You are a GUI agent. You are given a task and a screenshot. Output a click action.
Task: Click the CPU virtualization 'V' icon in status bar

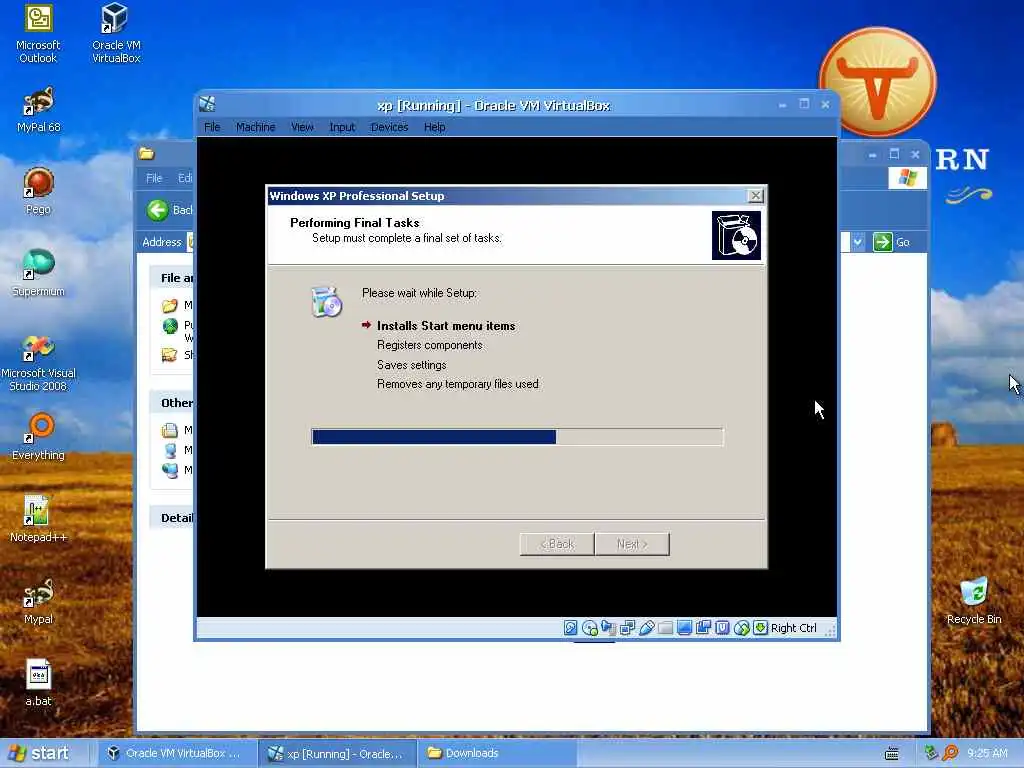(722, 628)
